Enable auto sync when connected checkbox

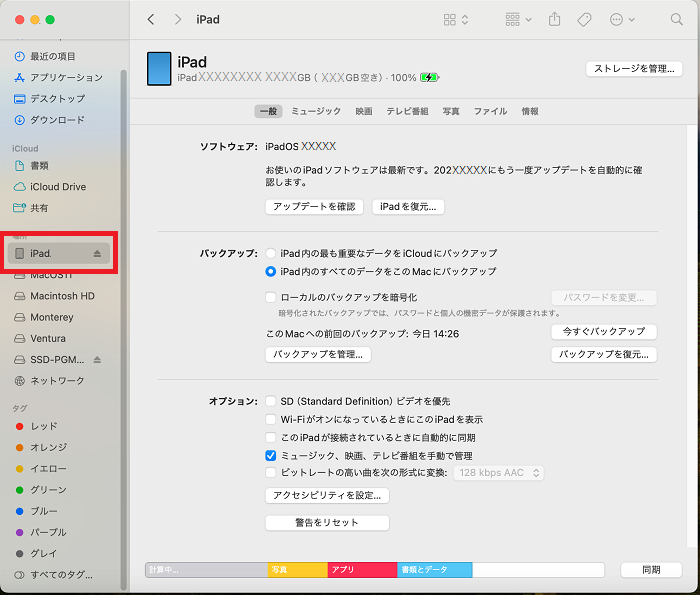(271, 437)
